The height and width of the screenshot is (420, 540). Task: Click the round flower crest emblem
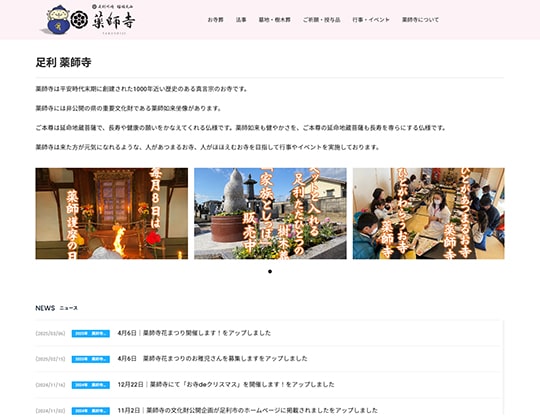coord(79,20)
